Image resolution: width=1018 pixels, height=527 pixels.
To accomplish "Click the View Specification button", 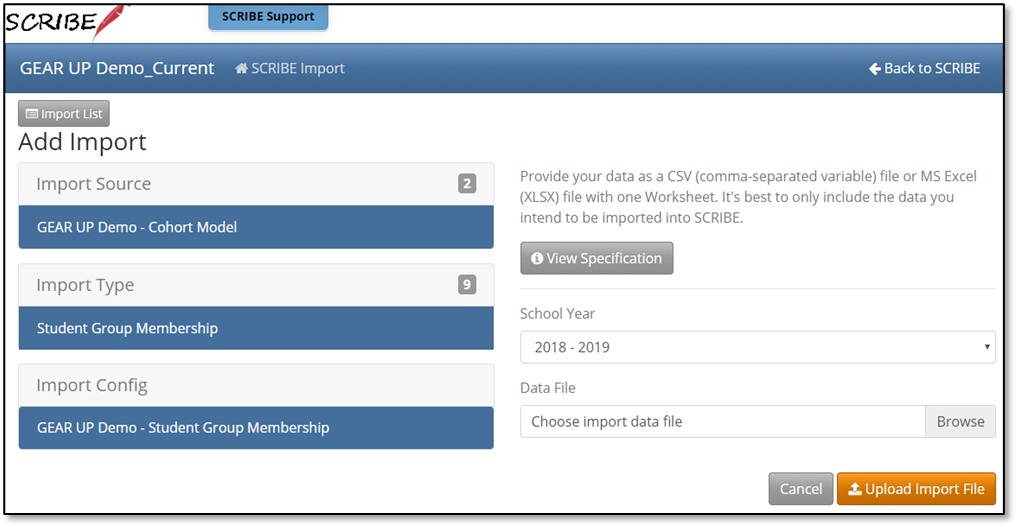I will (597, 258).
